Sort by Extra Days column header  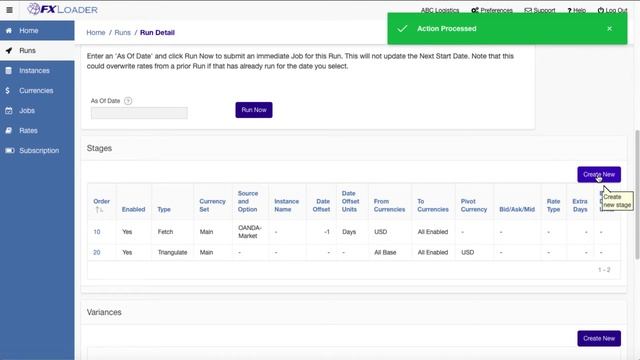(580, 205)
